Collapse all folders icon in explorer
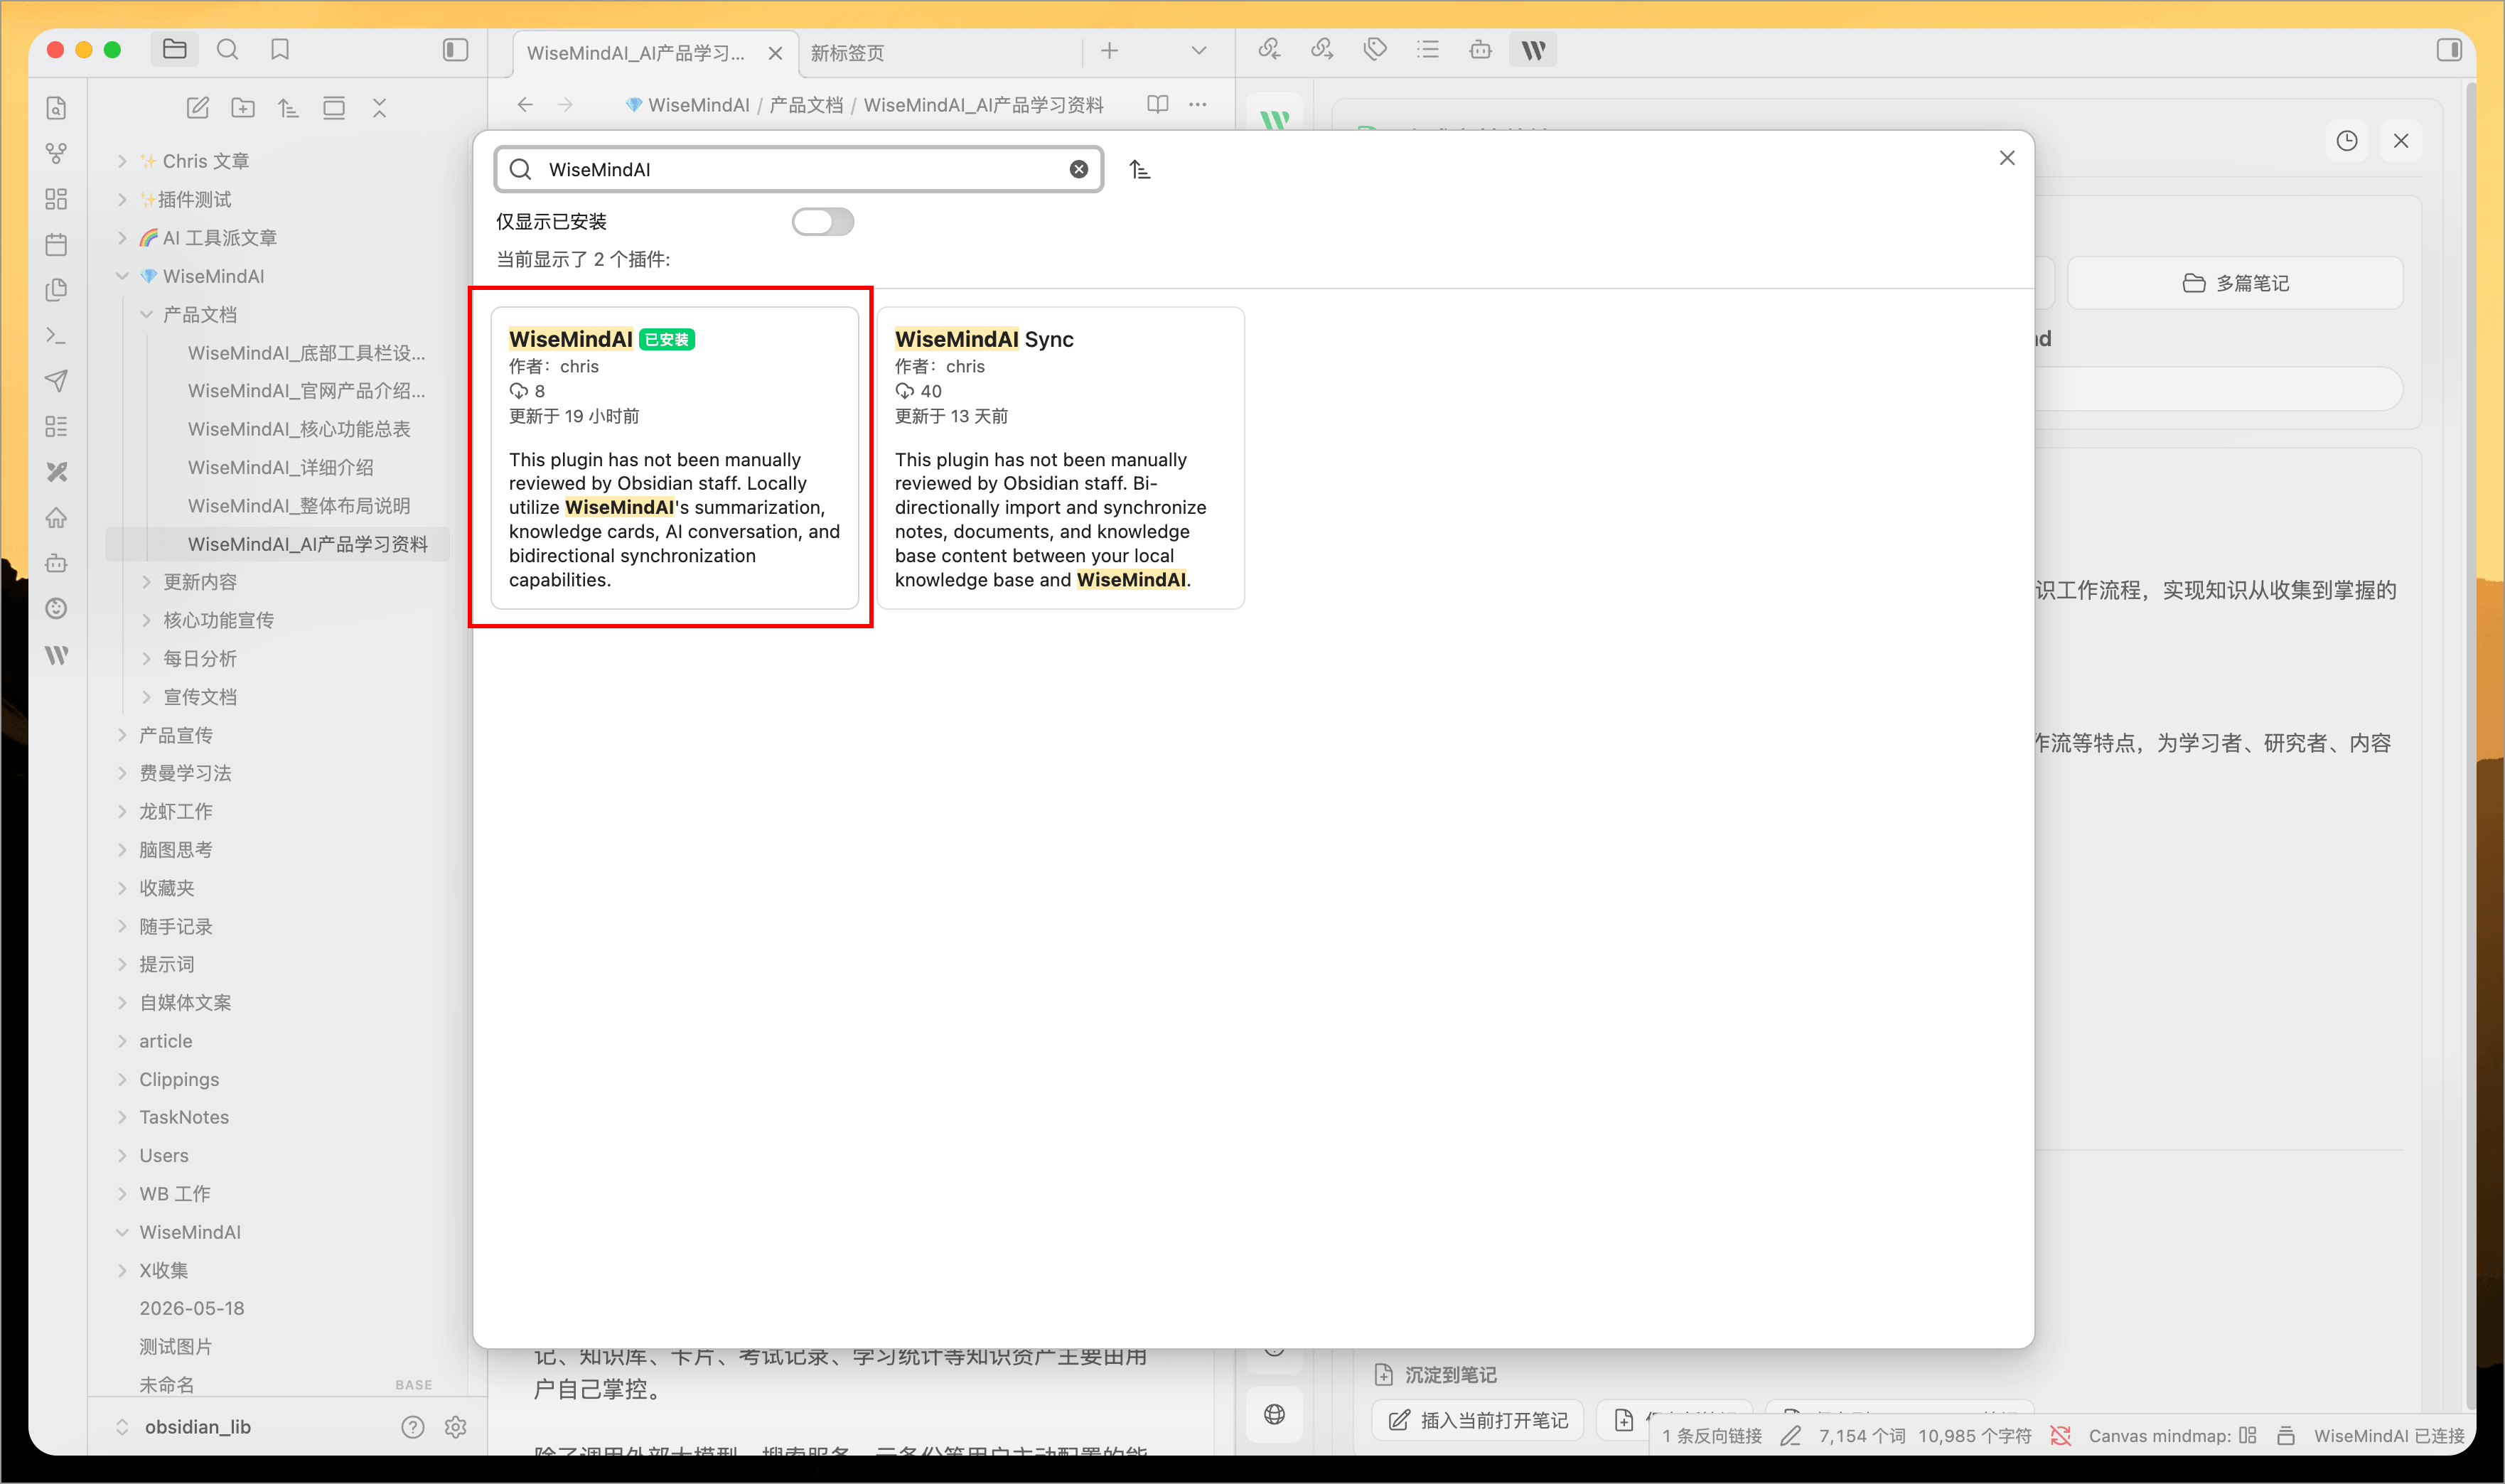The width and height of the screenshot is (2505, 1484). tap(379, 108)
